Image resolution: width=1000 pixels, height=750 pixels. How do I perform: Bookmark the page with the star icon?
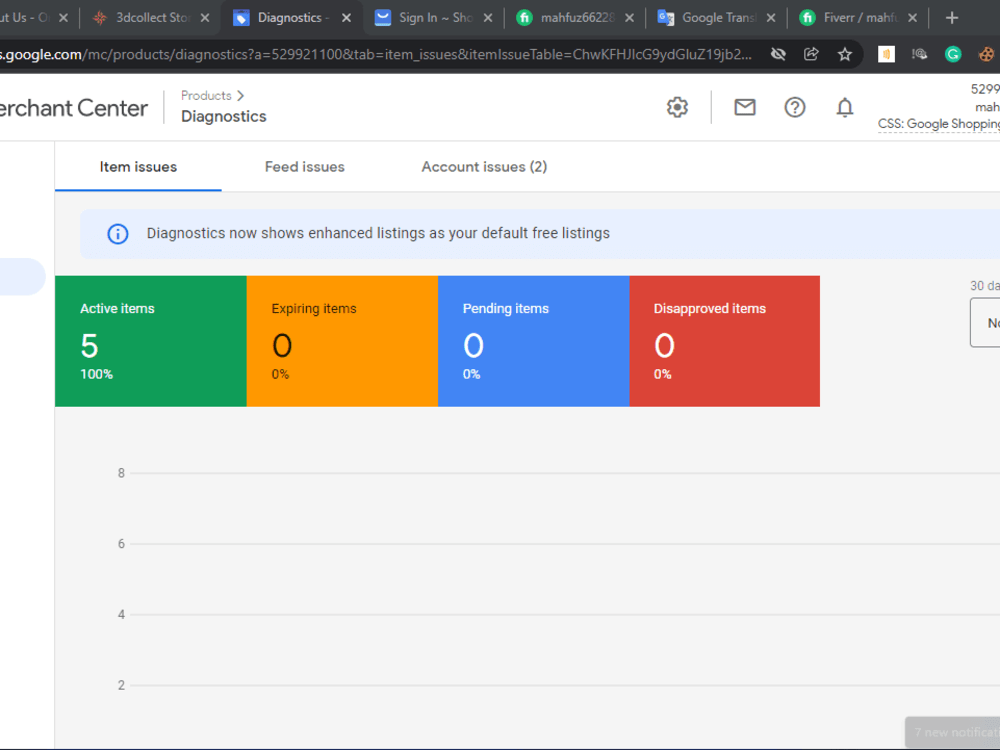click(x=844, y=54)
